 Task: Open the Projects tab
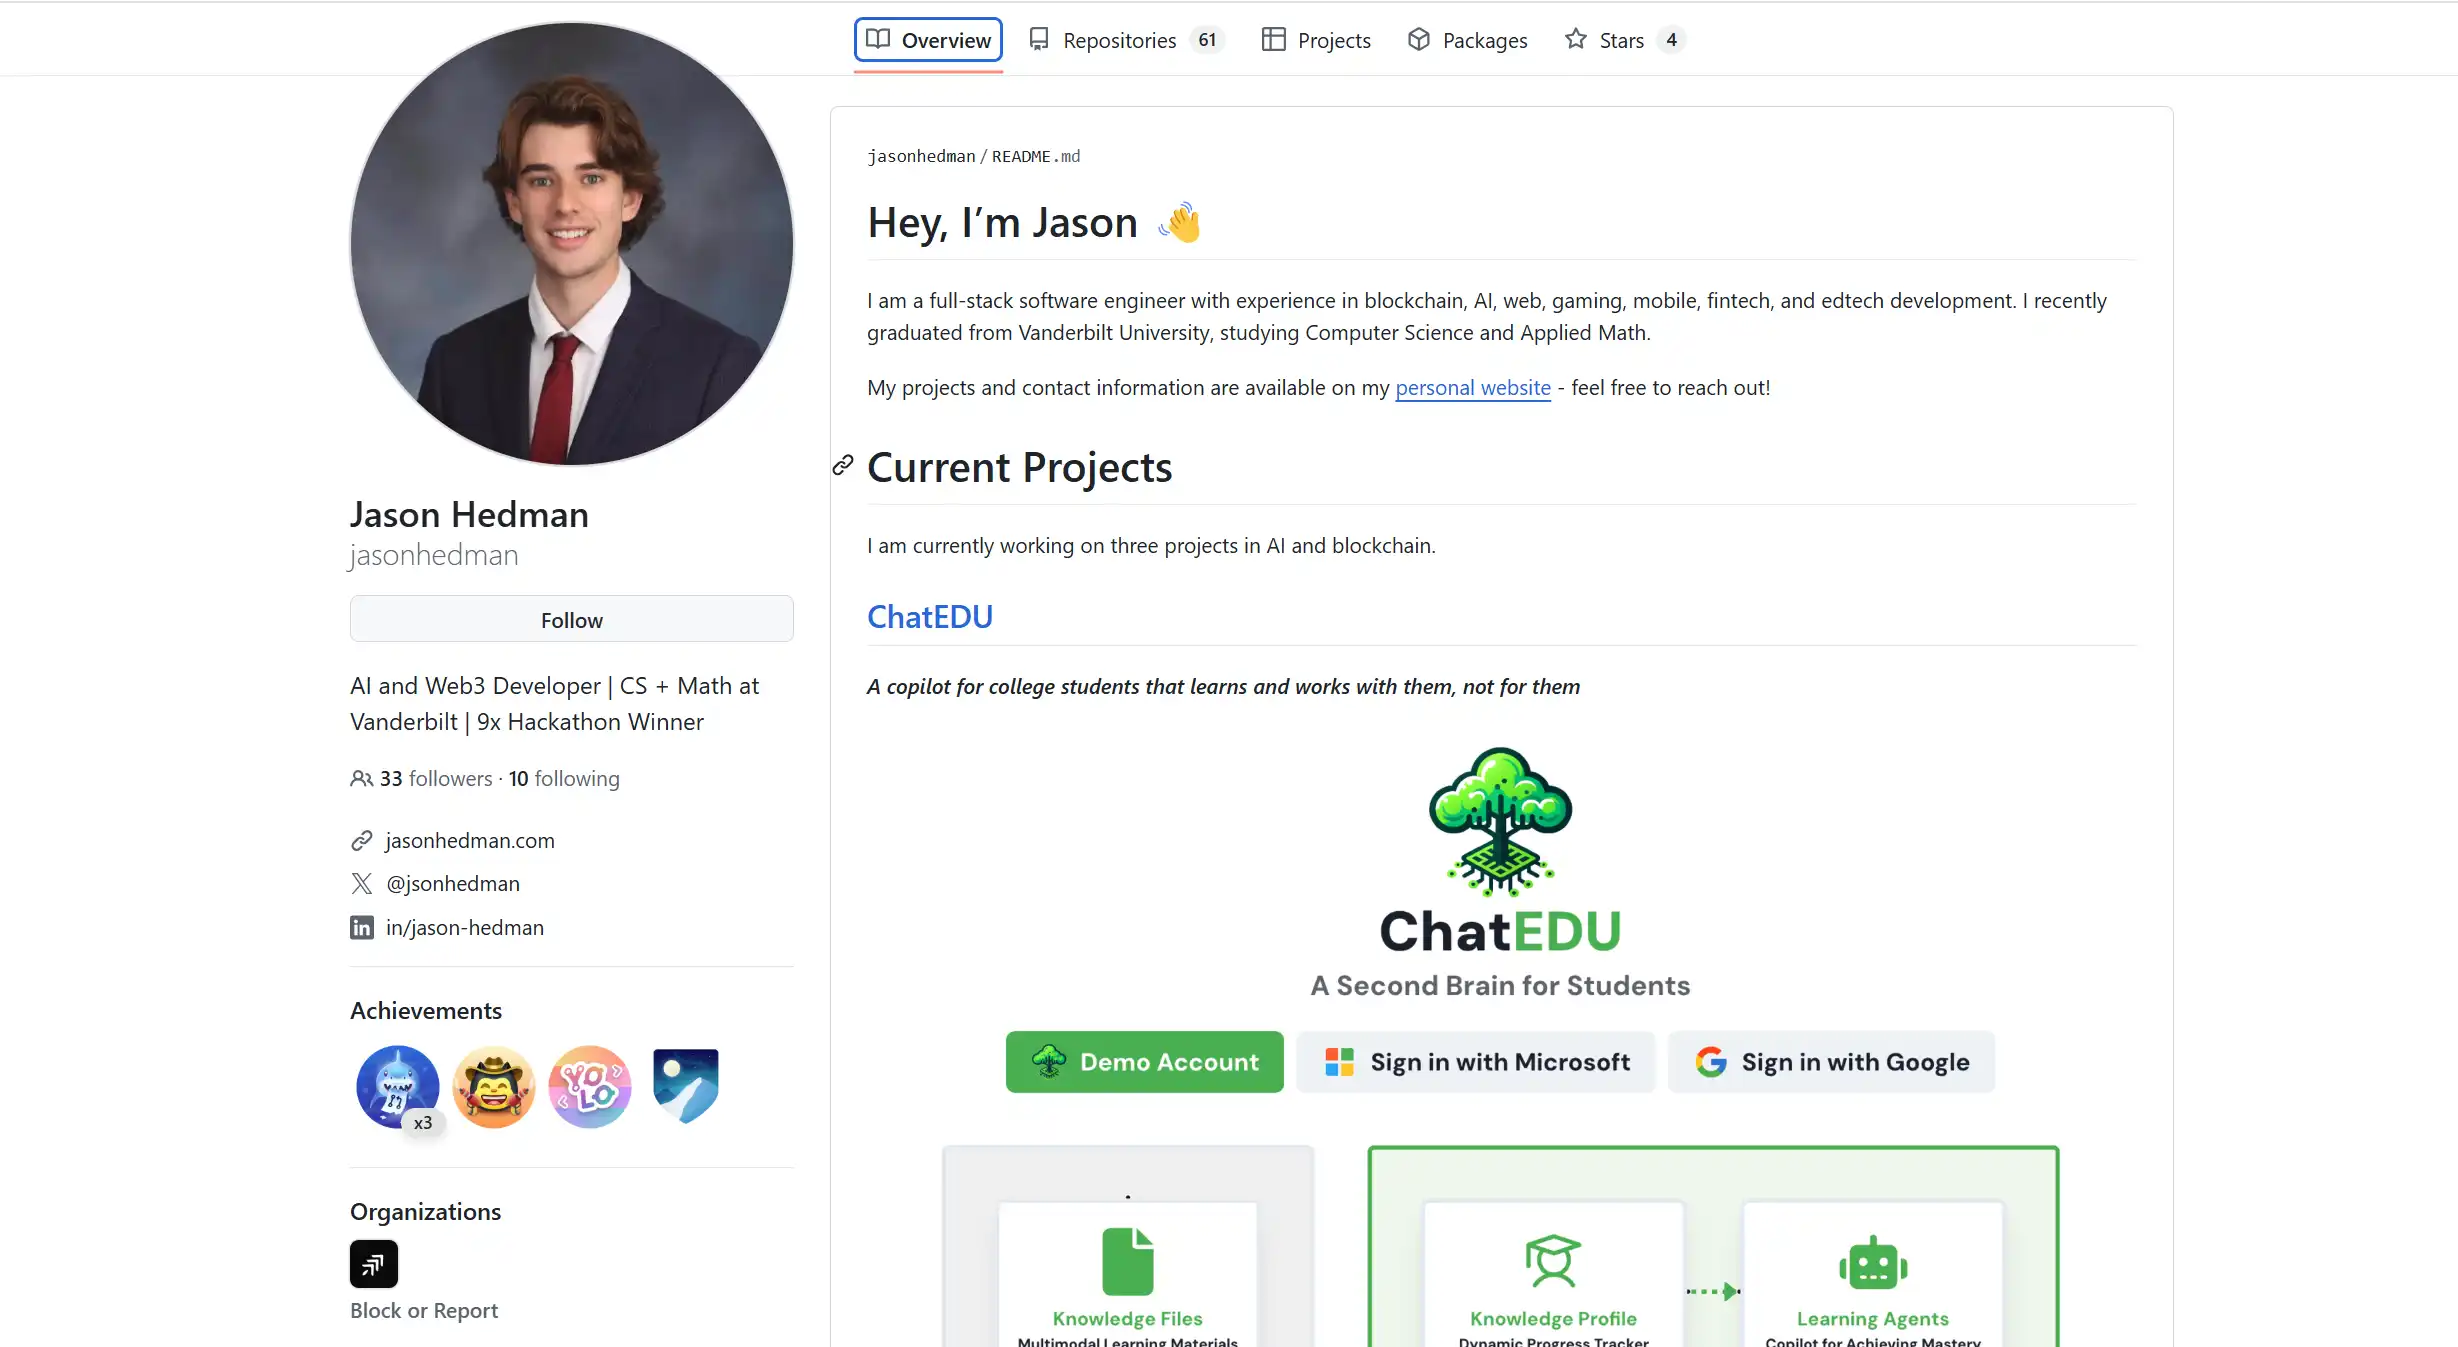pos(1316,40)
